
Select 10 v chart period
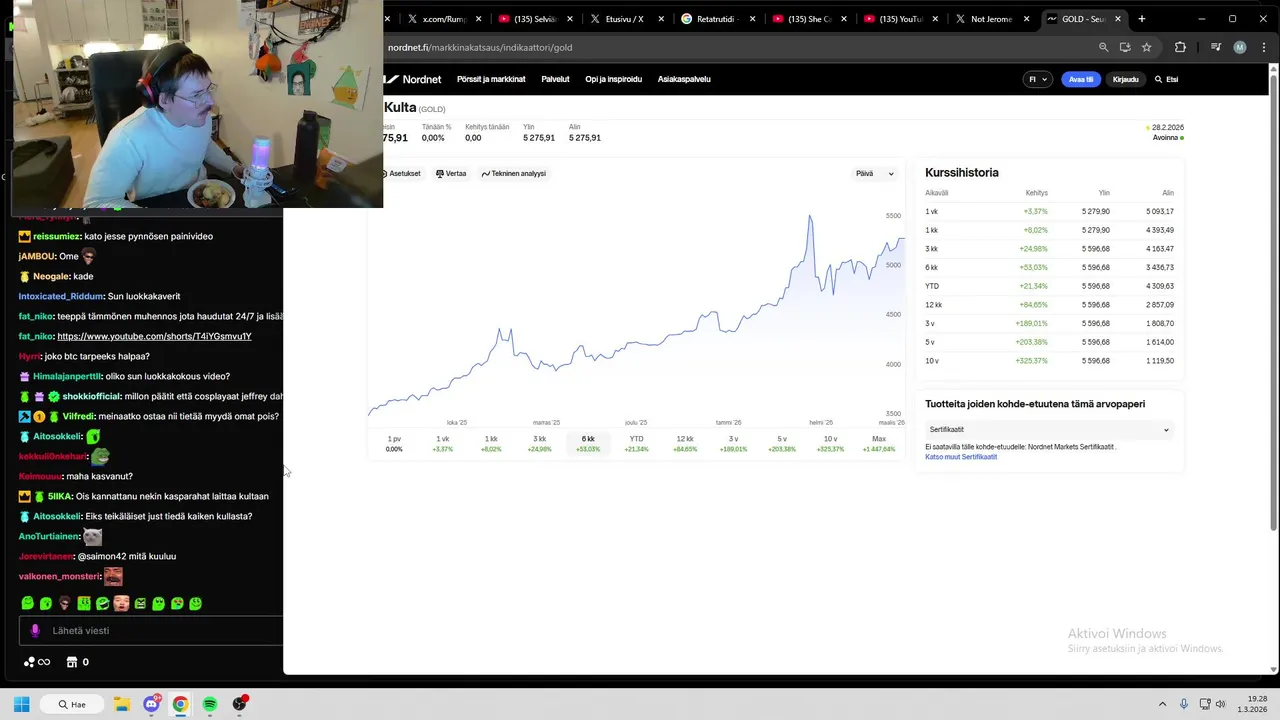coord(830,443)
